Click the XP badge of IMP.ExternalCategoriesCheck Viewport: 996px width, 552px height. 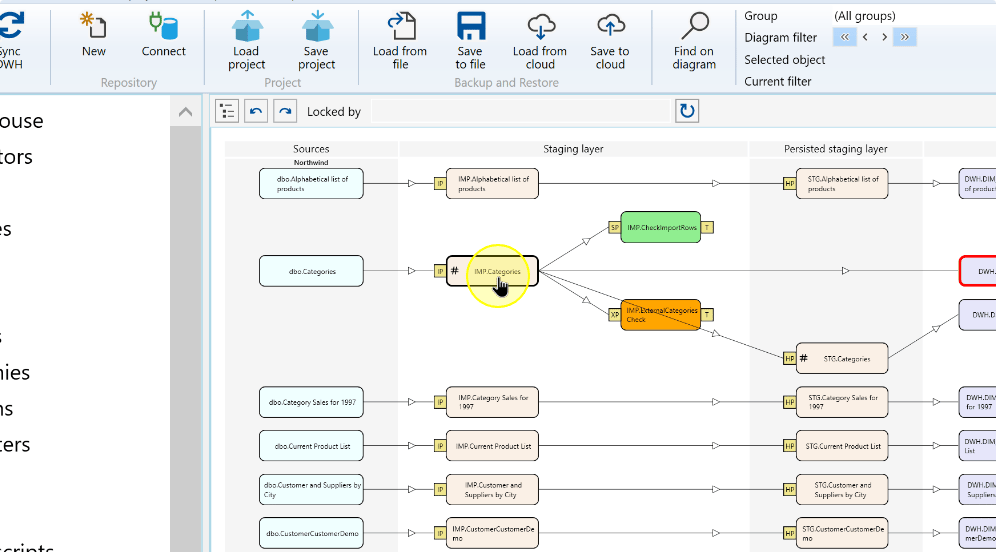pos(614,314)
